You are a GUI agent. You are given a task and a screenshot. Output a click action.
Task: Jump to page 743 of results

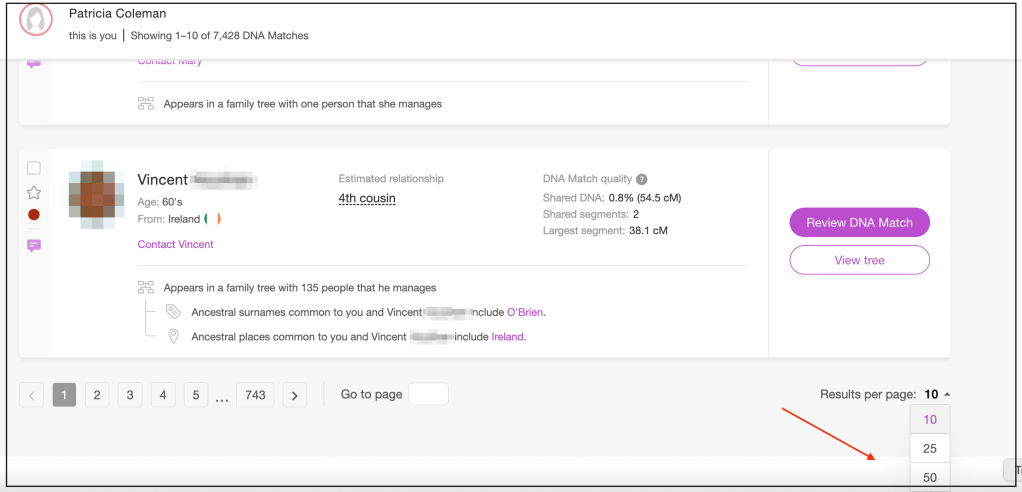(255, 395)
